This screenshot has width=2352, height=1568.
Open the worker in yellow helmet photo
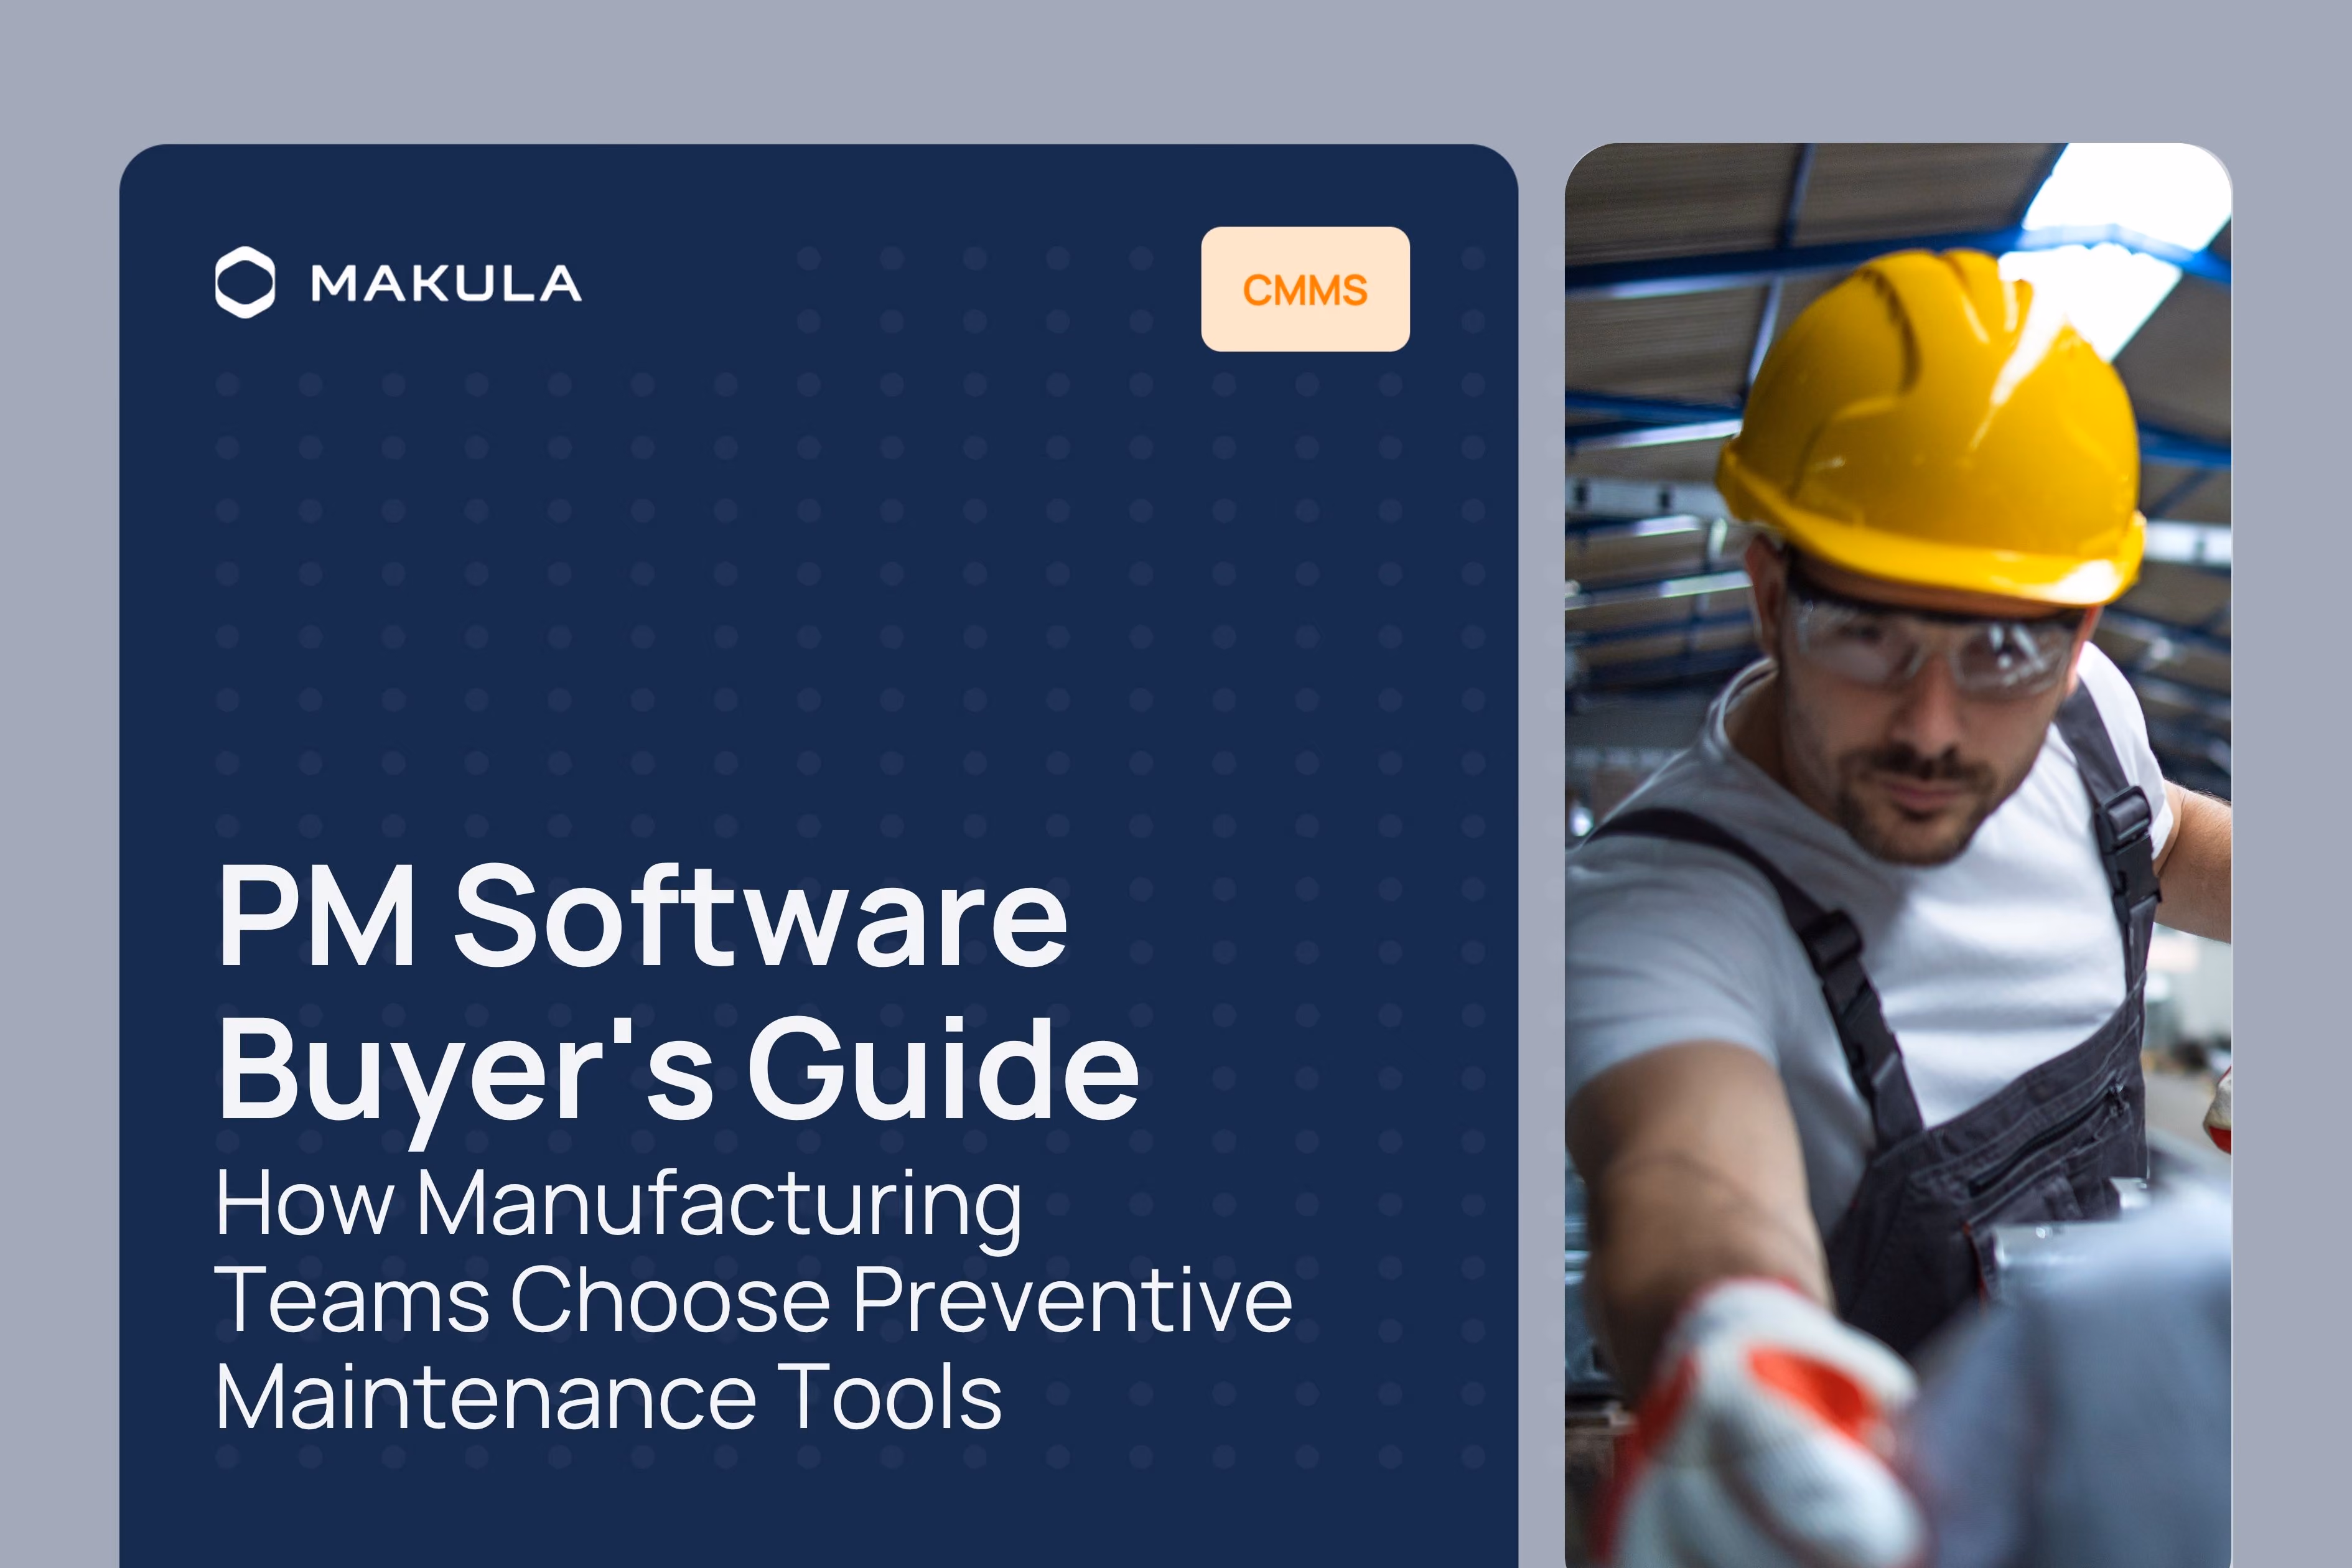click(1898, 856)
